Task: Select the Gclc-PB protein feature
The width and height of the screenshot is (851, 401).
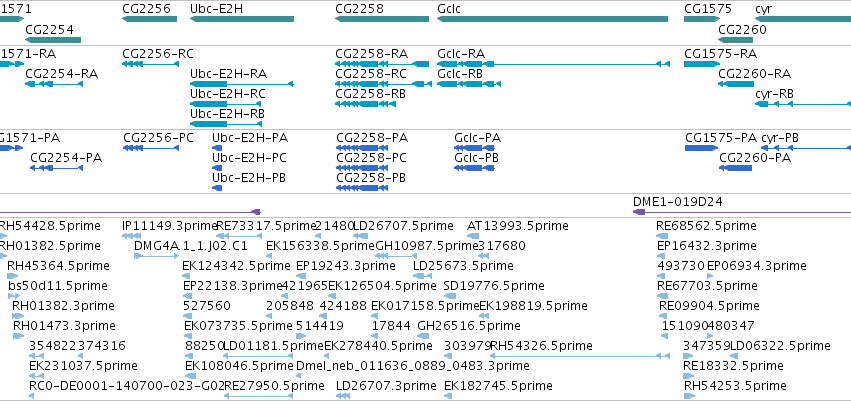Action: (474, 168)
